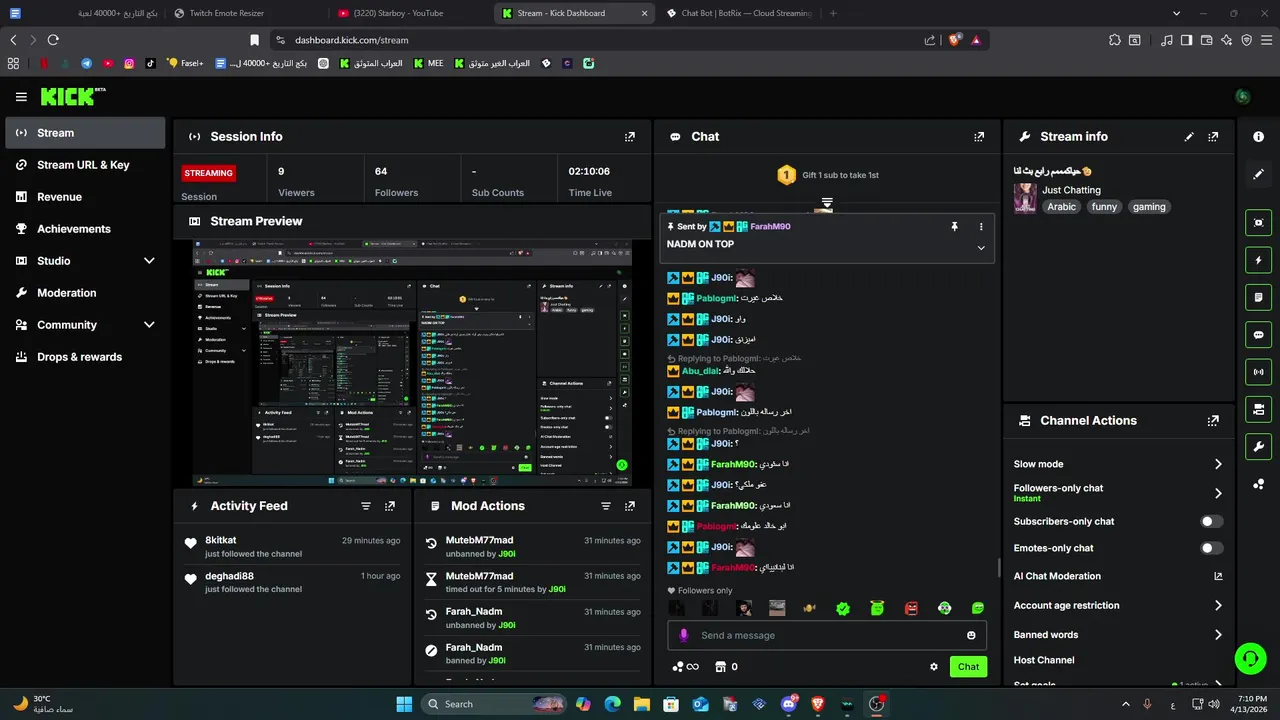Image resolution: width=1280 pixels, height=720 pixels.
Task: Click the Windows Start button
Action: pyautogui.click(x=404, y=704)
